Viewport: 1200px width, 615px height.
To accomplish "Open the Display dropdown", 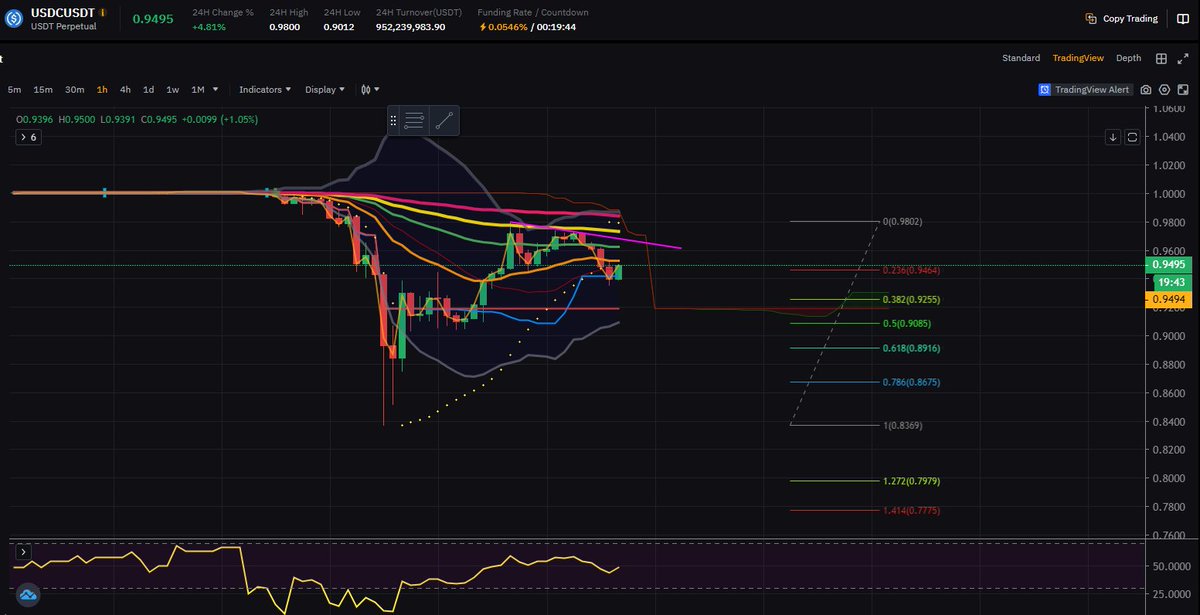I will pyautogui.click(x=322, y=89).
